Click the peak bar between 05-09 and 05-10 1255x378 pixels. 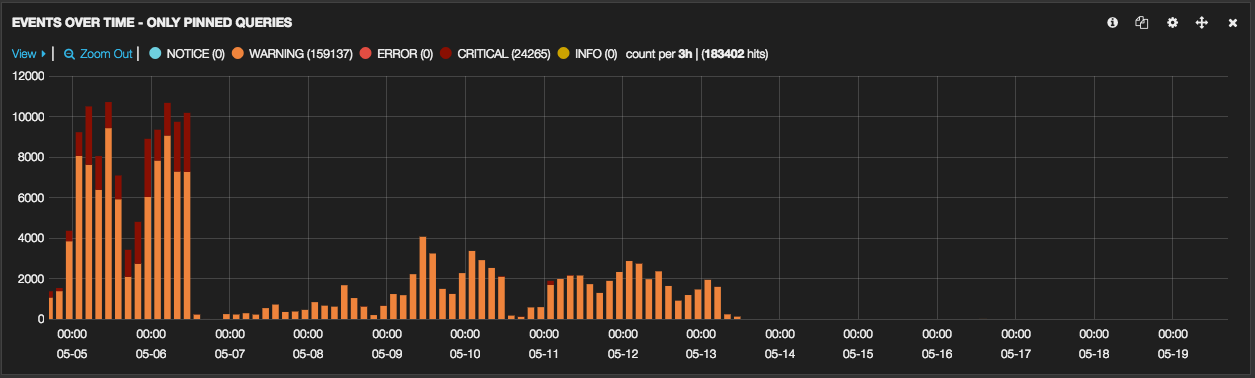click(x=423, y=278)
